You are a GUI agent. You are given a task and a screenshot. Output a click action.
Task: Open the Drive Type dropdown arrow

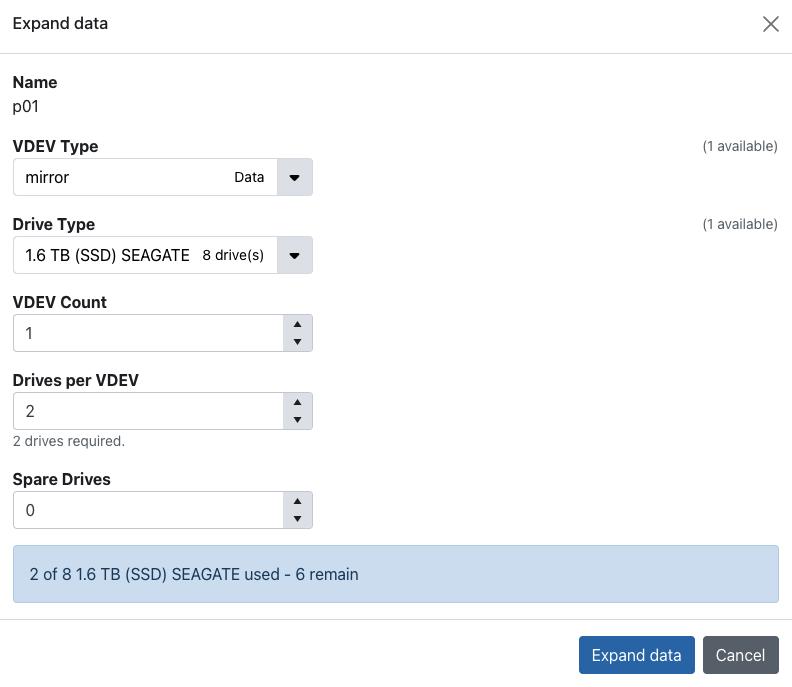coord(294,255)
